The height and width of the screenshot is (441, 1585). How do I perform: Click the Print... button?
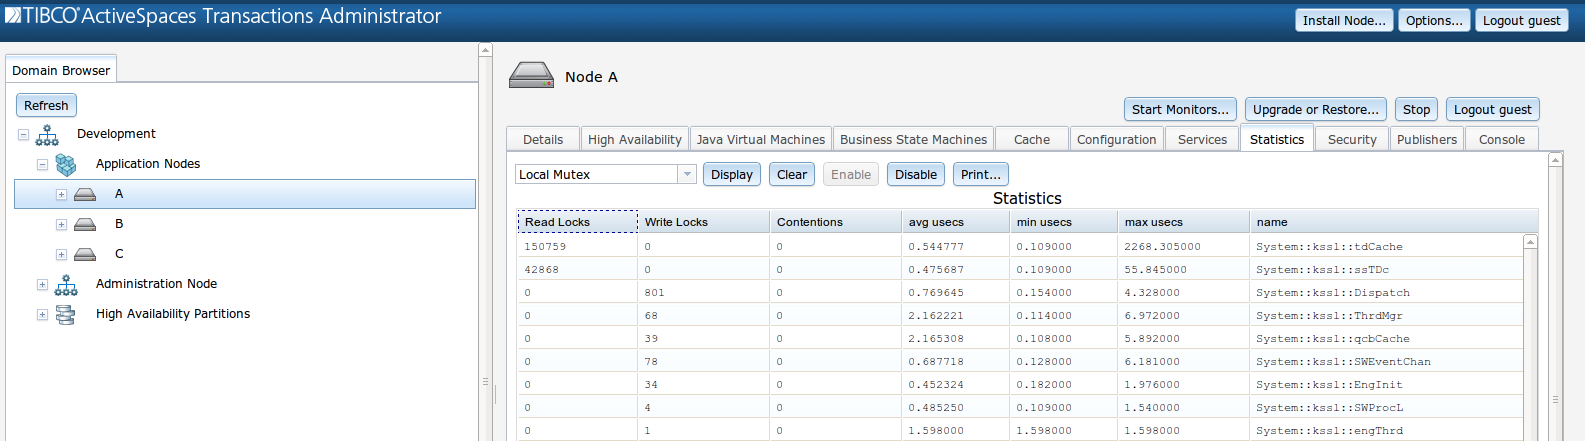[980, 174]
